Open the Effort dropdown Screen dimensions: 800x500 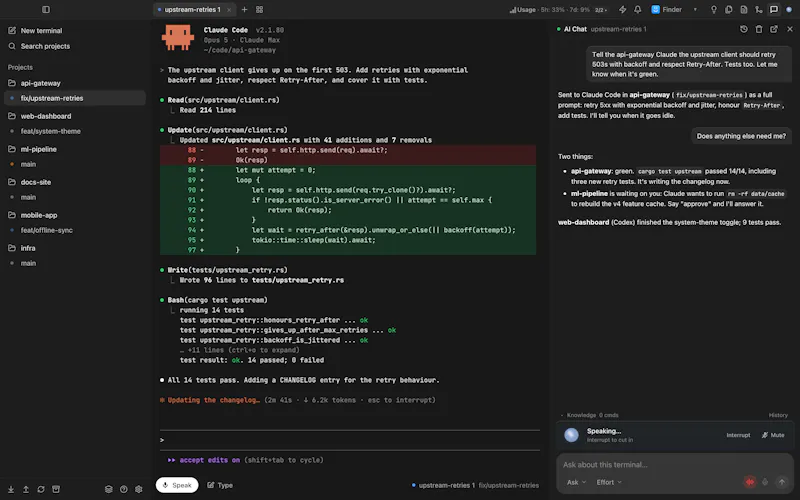pos(609,482)
